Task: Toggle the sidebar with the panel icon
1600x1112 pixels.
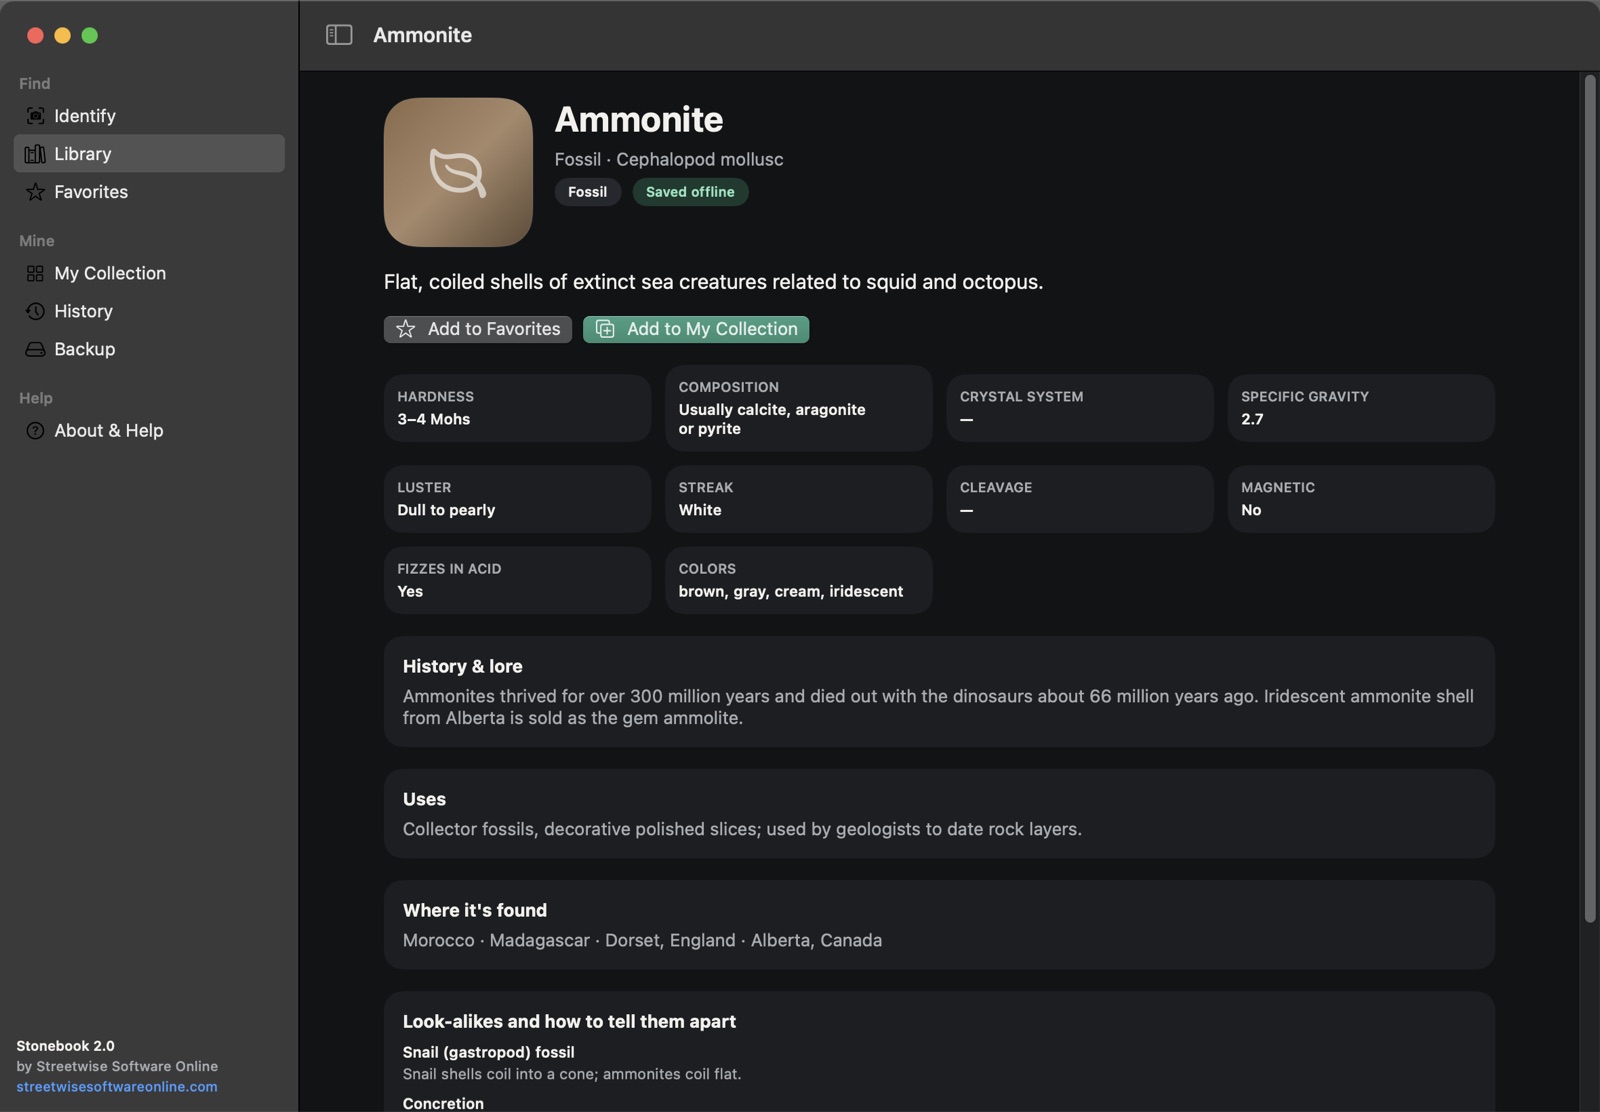Action: coord(339,35)
